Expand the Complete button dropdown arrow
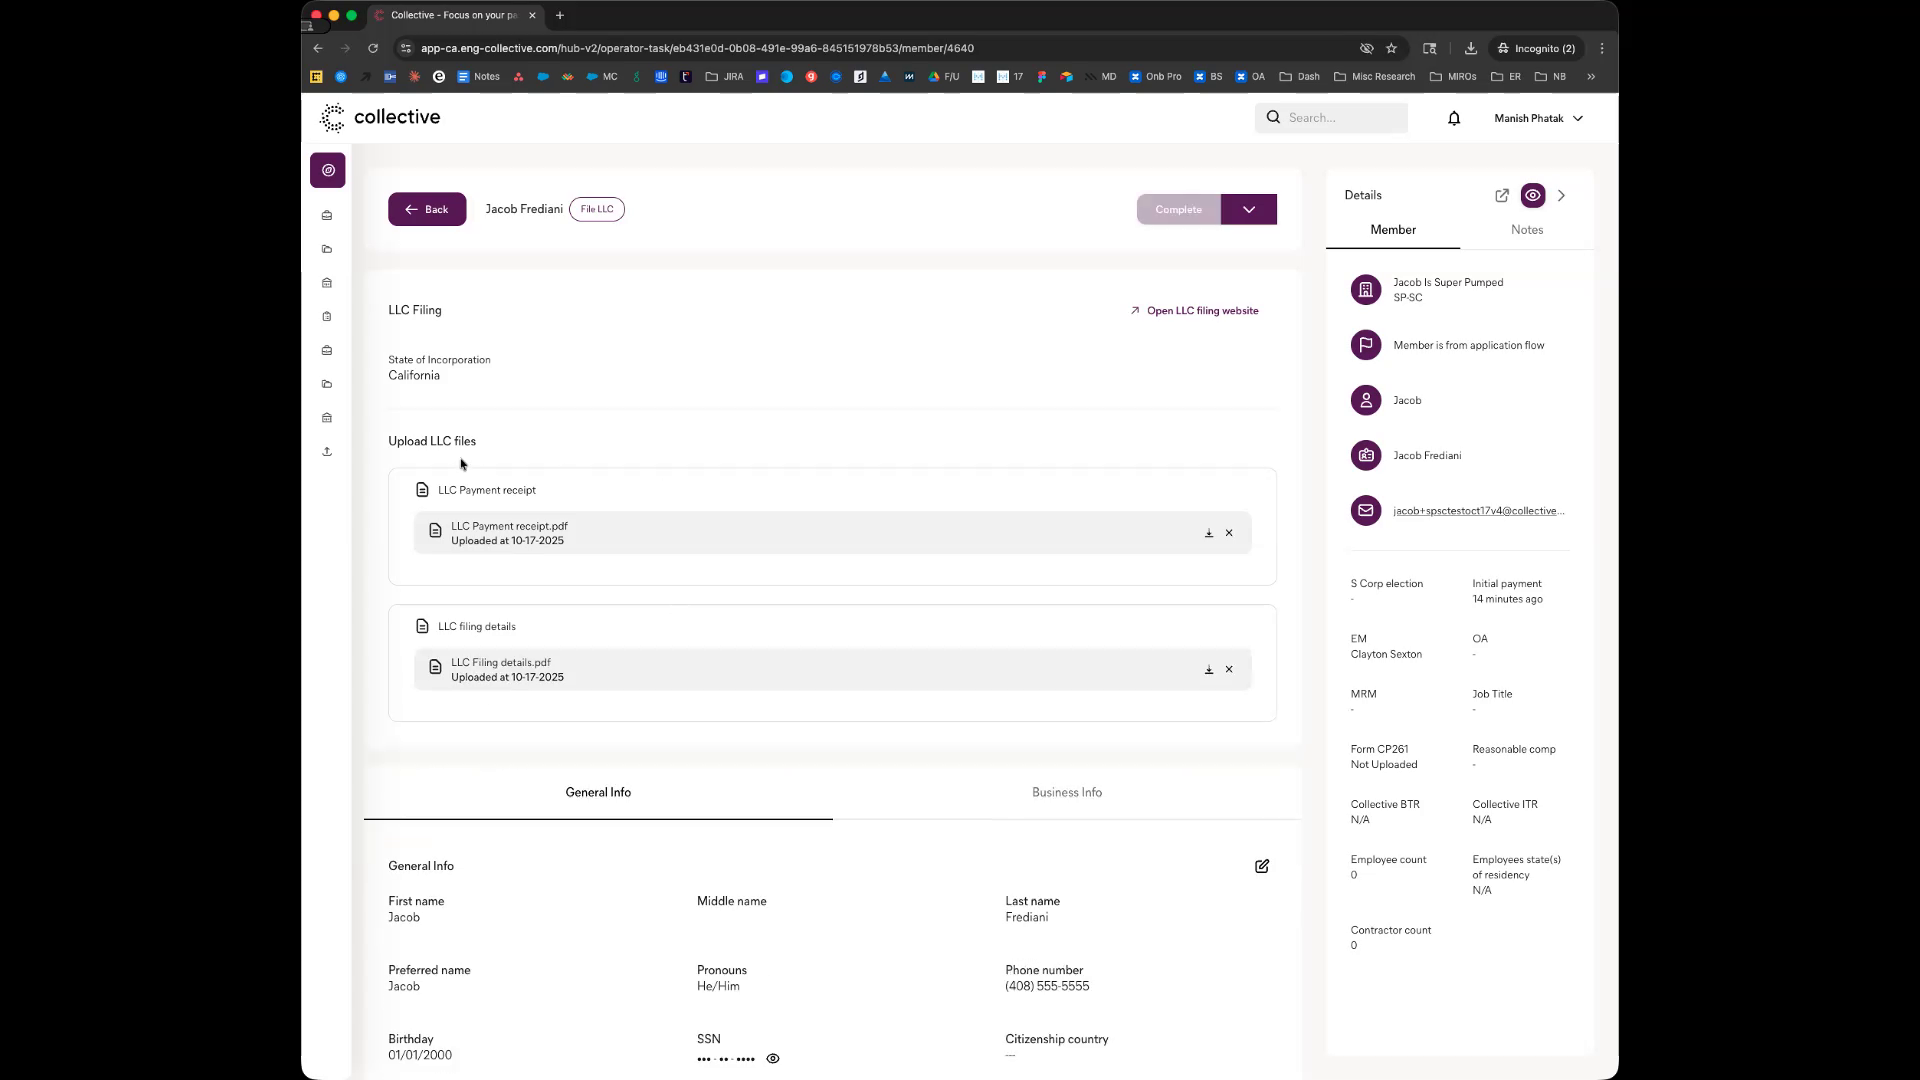Viewport: 1920px width, 1080px height. click(x=1248, y=209)
